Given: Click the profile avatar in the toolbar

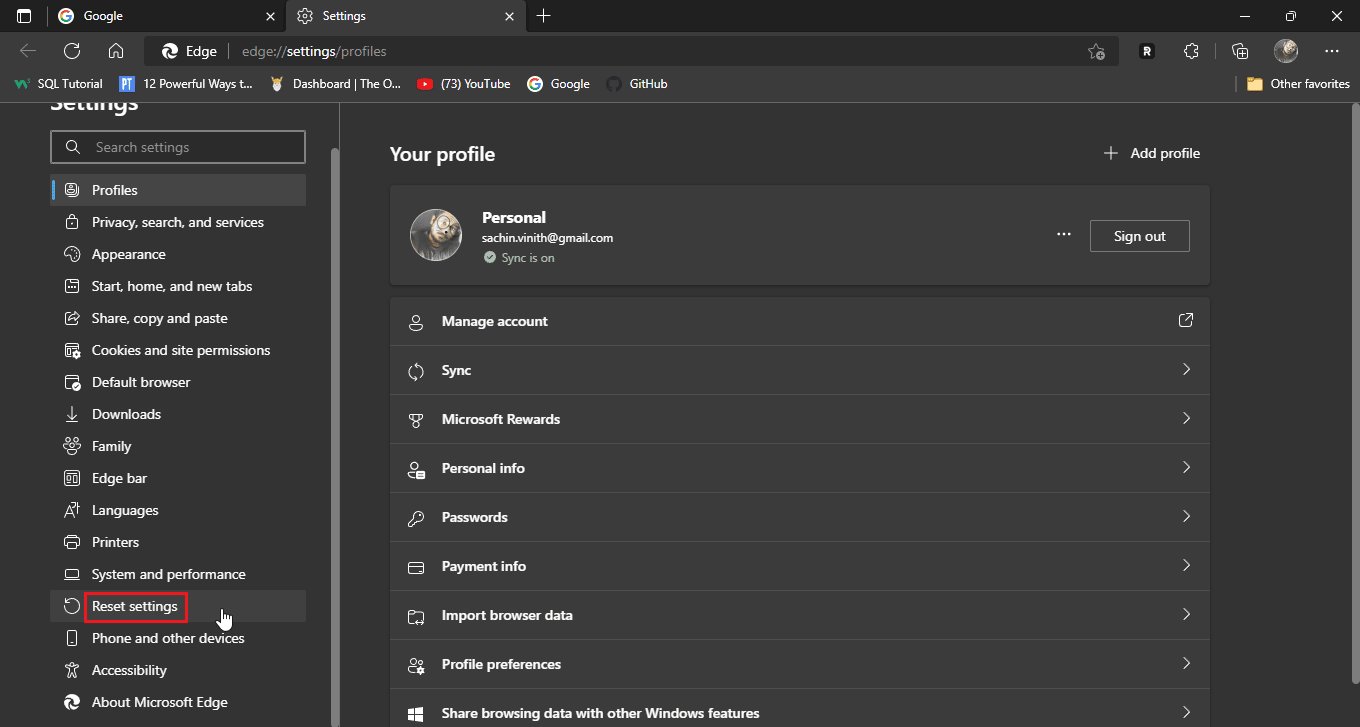Looking at the screenshot, I should [1286, 51].
